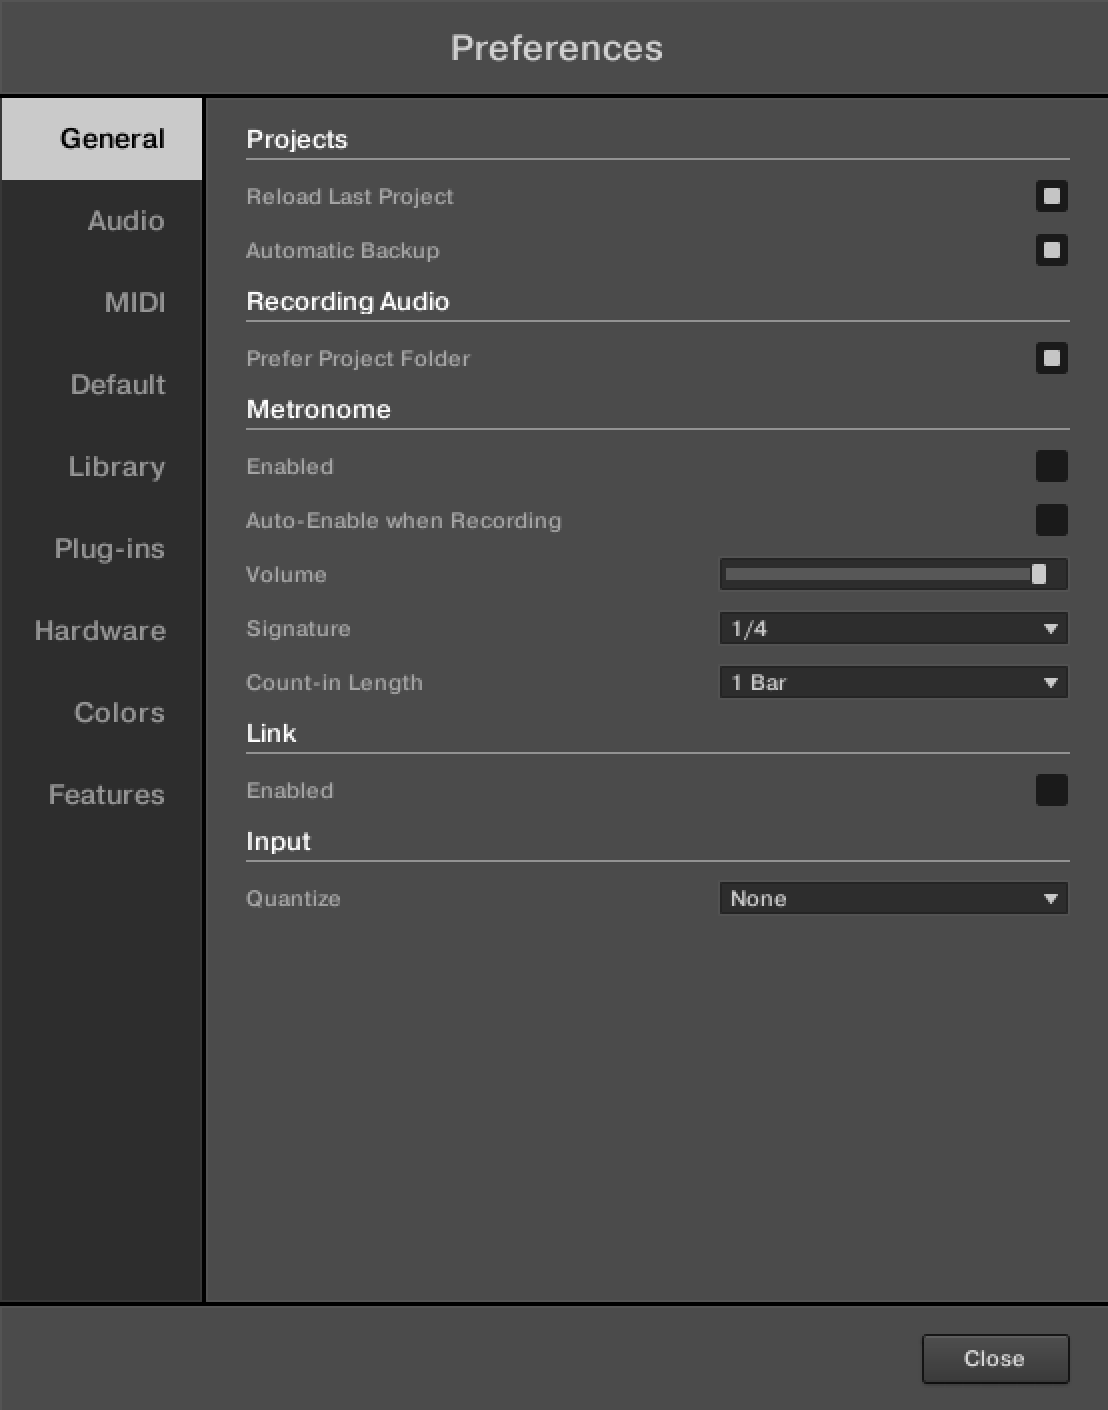Open the Features preferences tab
Screen dimensions: 1108x1410
pos(106,795)
